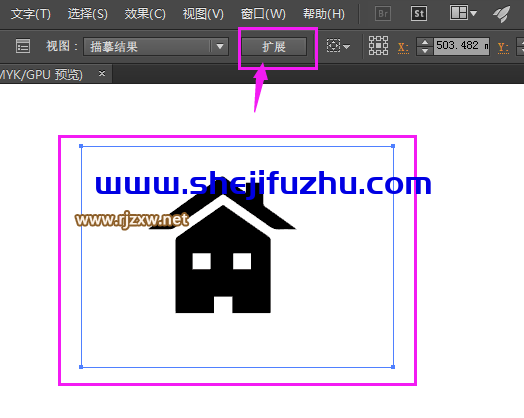This screenshot has width=524, height=418.
Task: Open the 窗口(W) menu
Action: point(263,14)
